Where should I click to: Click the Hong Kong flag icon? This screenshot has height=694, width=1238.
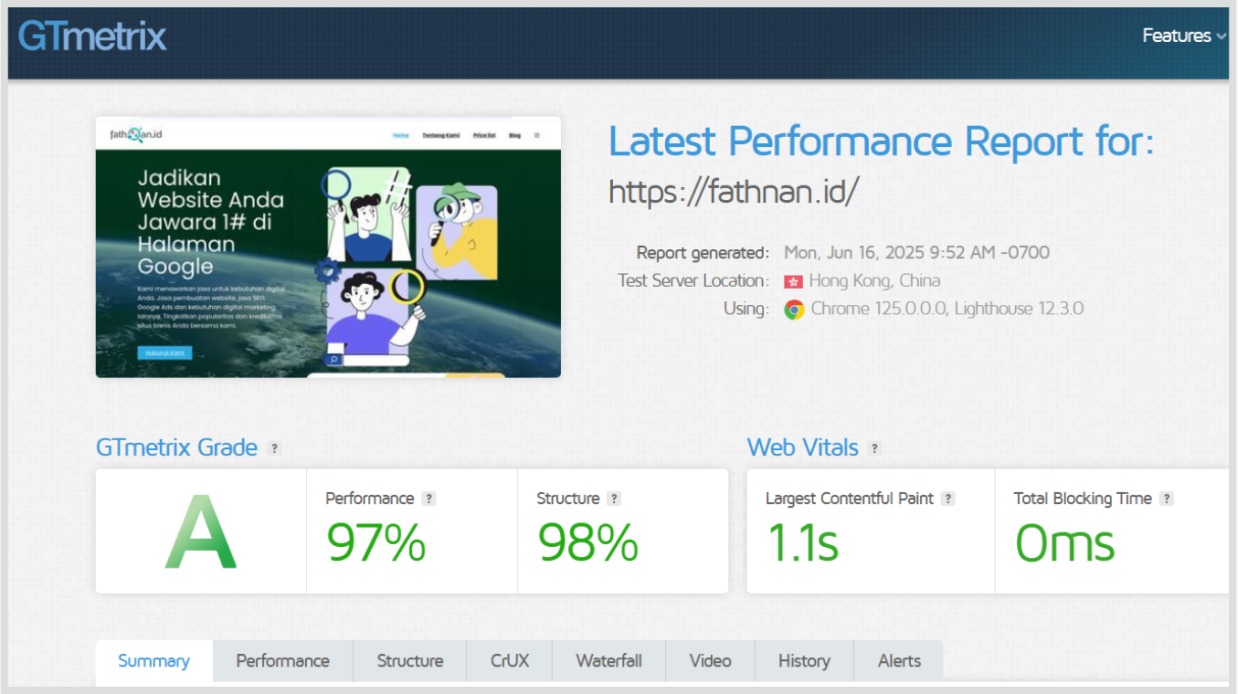pos(794,282)
